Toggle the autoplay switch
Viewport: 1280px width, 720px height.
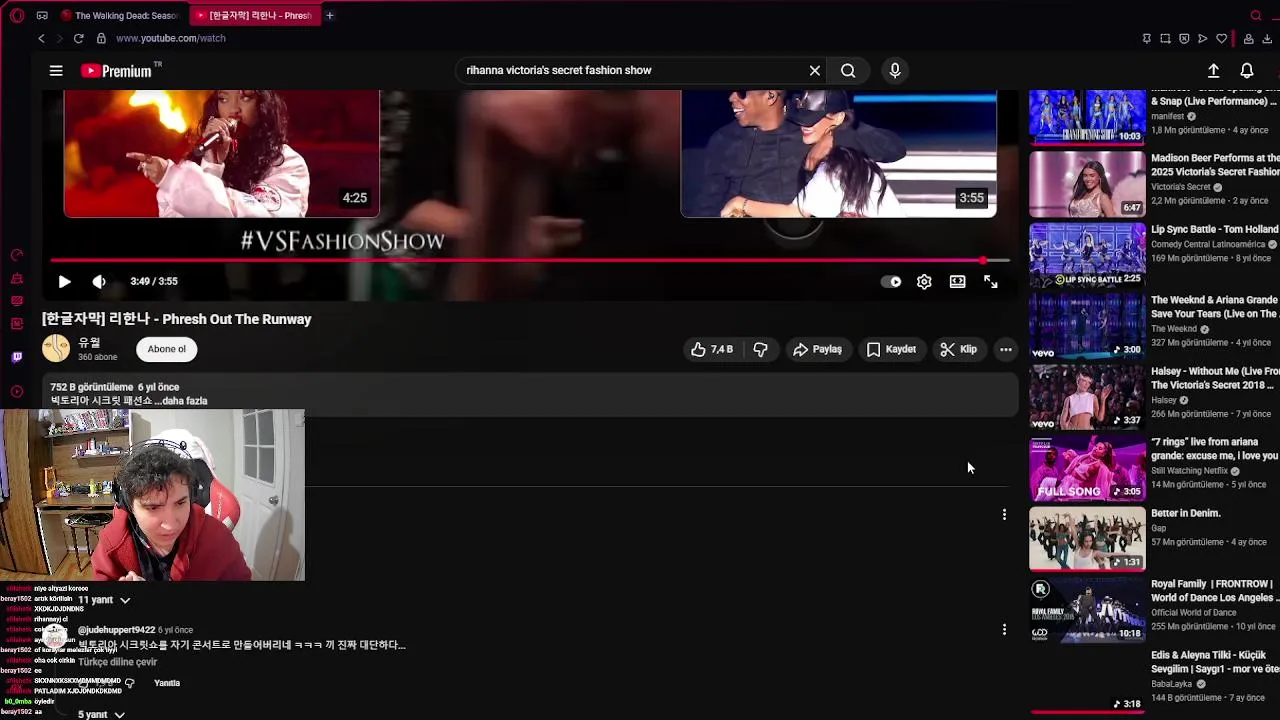pos(891,282)
